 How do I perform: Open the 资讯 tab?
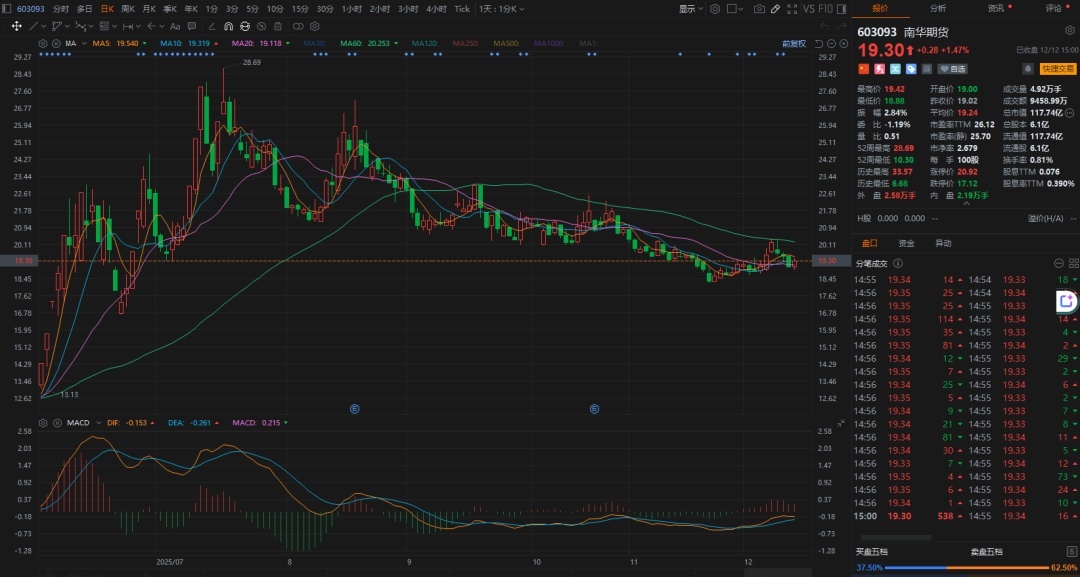pos(996,8)
